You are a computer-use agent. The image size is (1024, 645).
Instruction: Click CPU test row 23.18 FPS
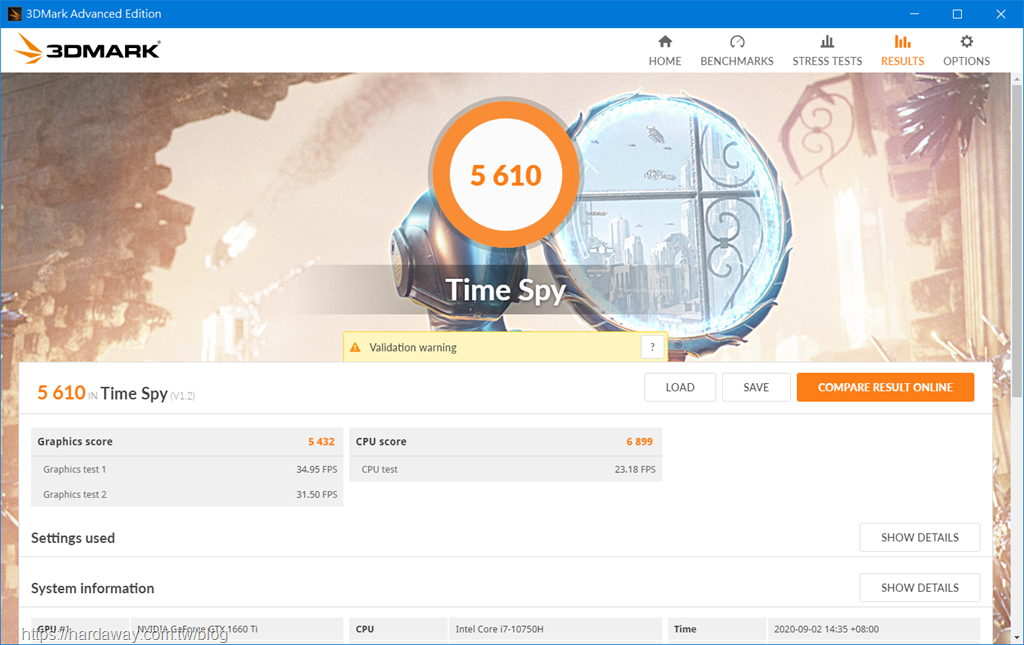(x=505, y=469)
